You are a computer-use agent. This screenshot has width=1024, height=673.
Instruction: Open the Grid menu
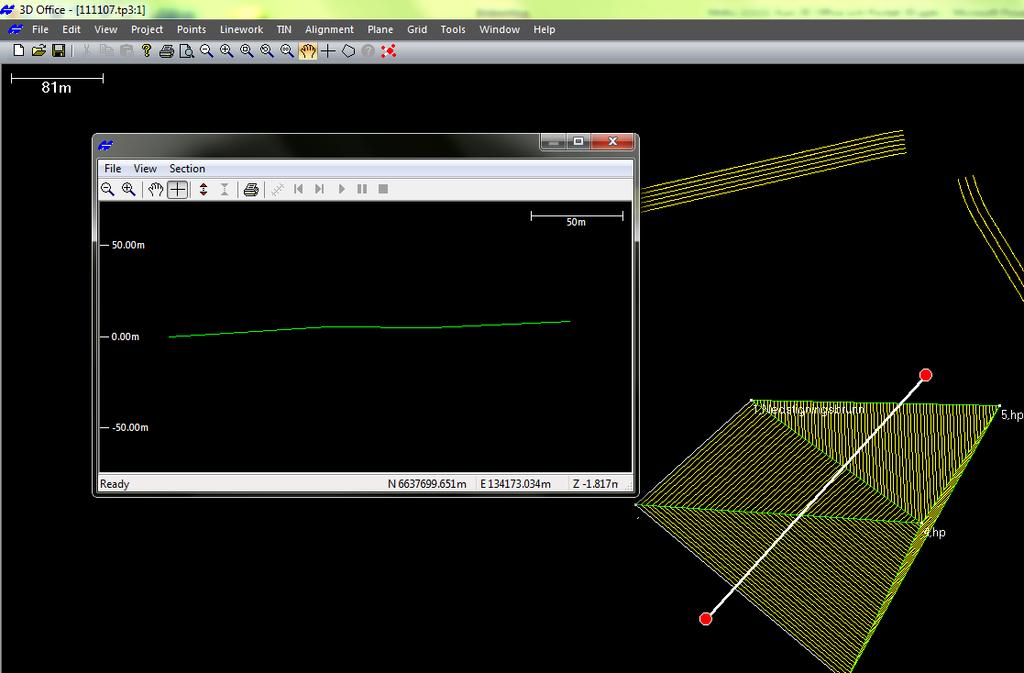[x=417, y=29]
